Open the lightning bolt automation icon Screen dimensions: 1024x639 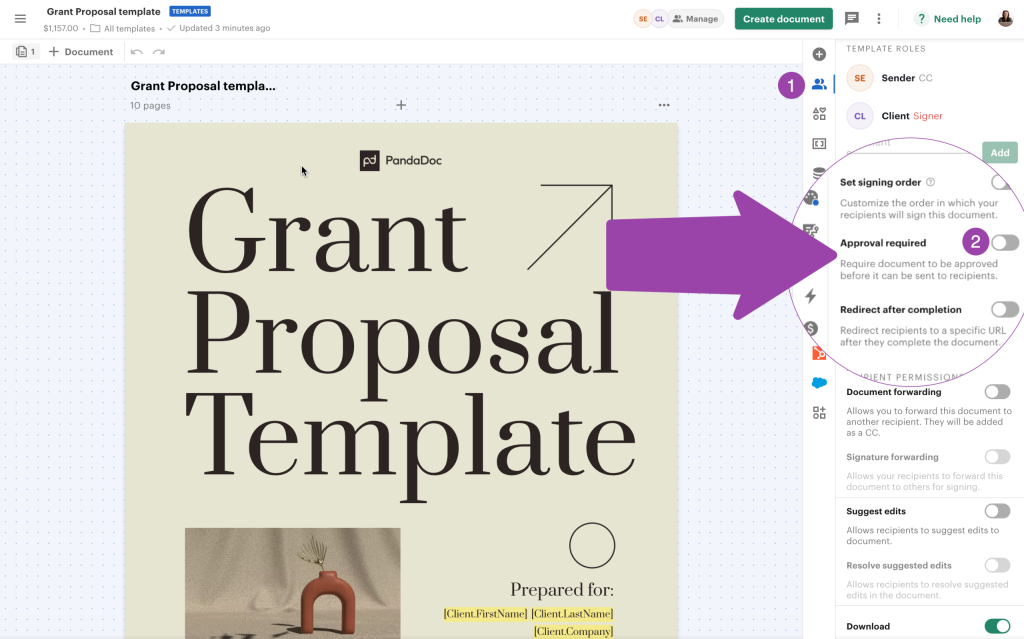[x=811, y=296]
